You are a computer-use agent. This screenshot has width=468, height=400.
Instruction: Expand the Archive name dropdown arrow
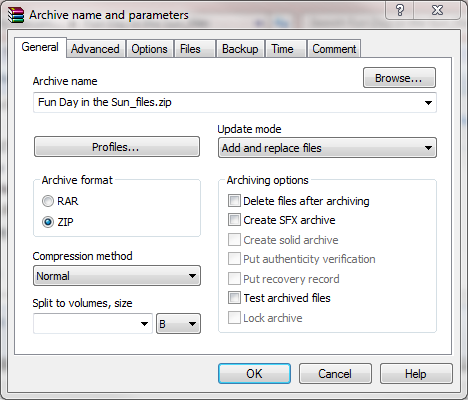428,103
